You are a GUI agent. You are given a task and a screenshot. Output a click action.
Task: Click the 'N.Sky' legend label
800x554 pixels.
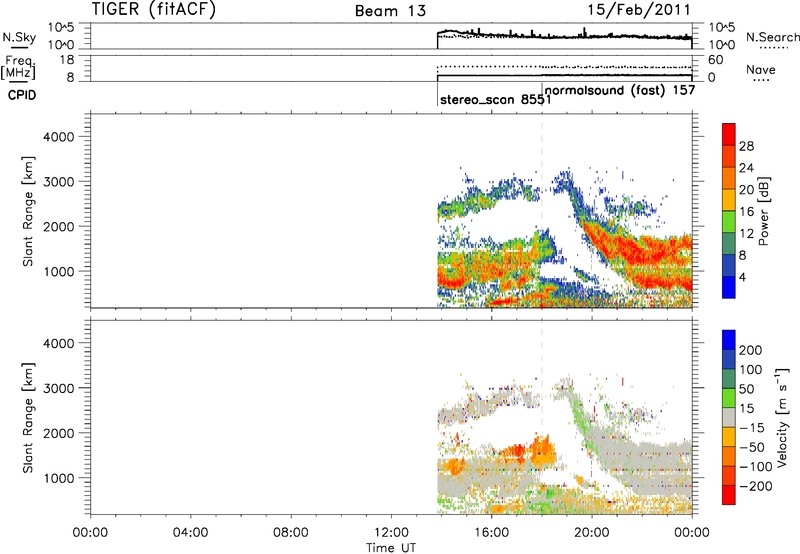tap(19, 37)
